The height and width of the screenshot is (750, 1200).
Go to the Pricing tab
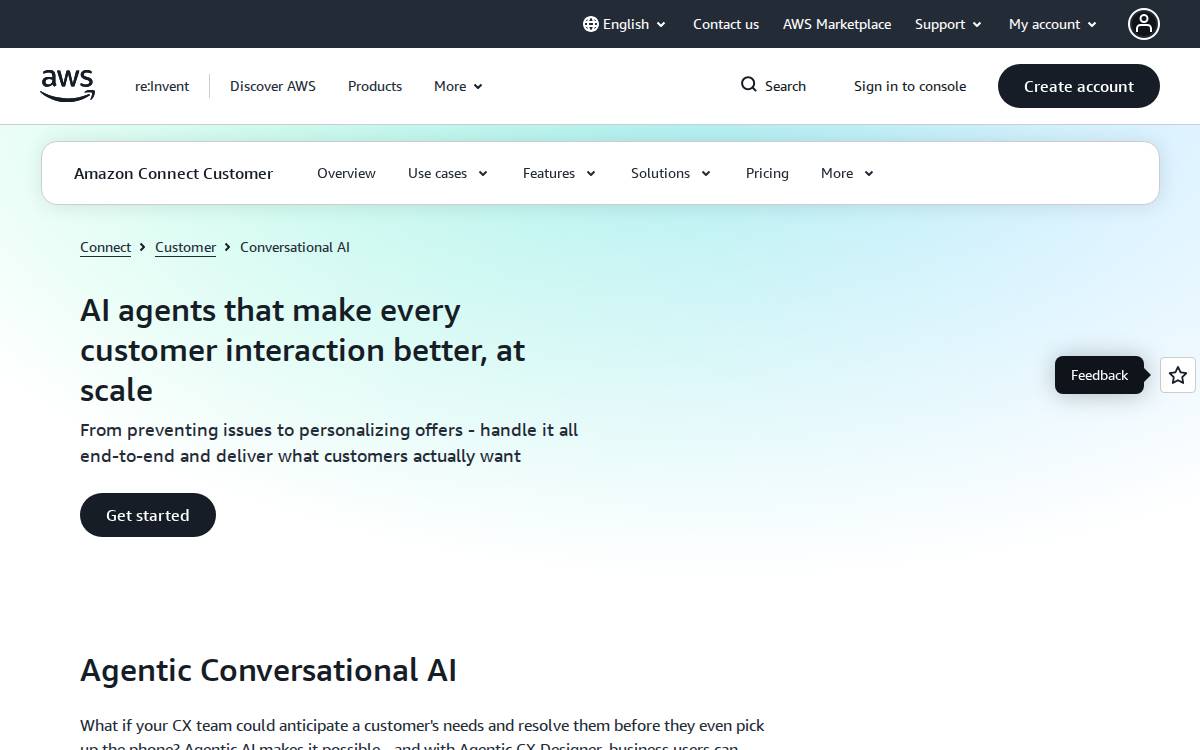(767, 173)
